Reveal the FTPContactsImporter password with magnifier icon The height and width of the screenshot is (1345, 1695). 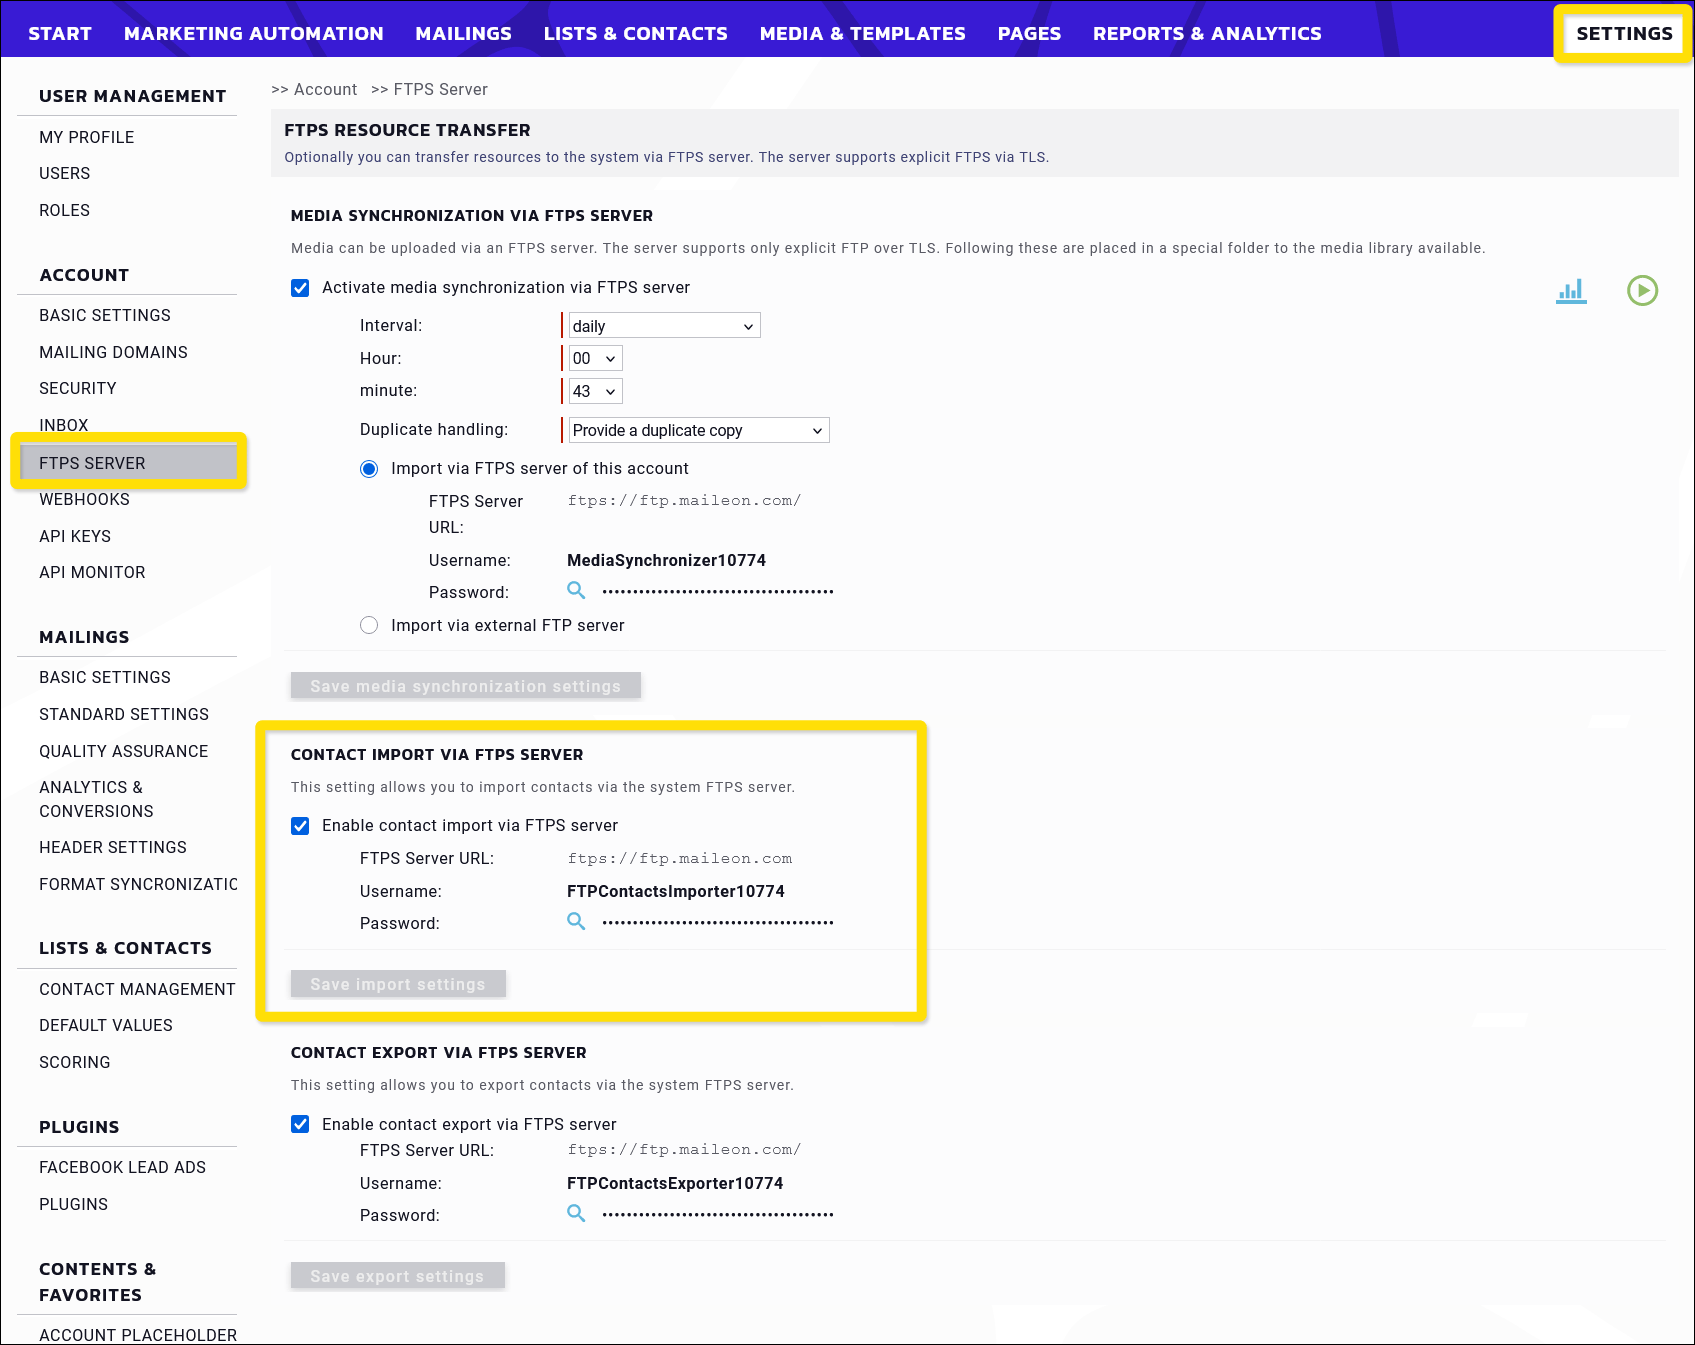(x=576, y=921)
